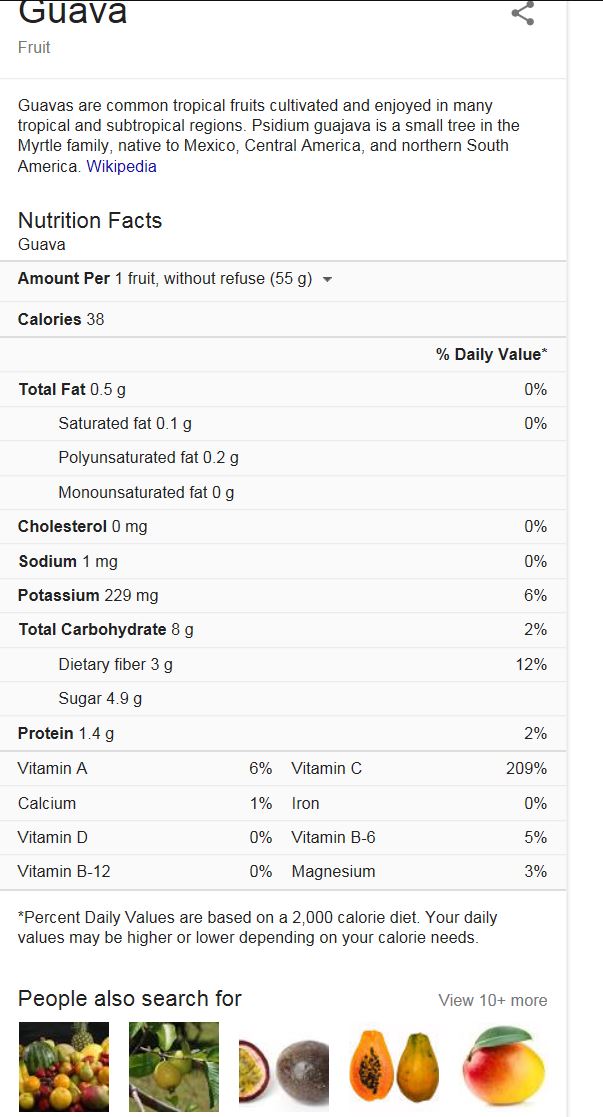Image resolution: width=603 pixels, height=1117 pixels.
Task: Click the View 10+ more link
Action: pyautogui.click(x=492, y=1000)
